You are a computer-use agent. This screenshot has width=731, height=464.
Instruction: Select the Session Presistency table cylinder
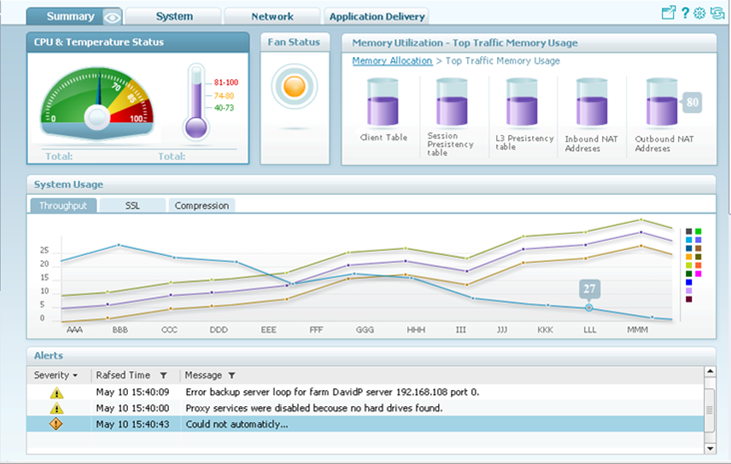pos(452,102)
